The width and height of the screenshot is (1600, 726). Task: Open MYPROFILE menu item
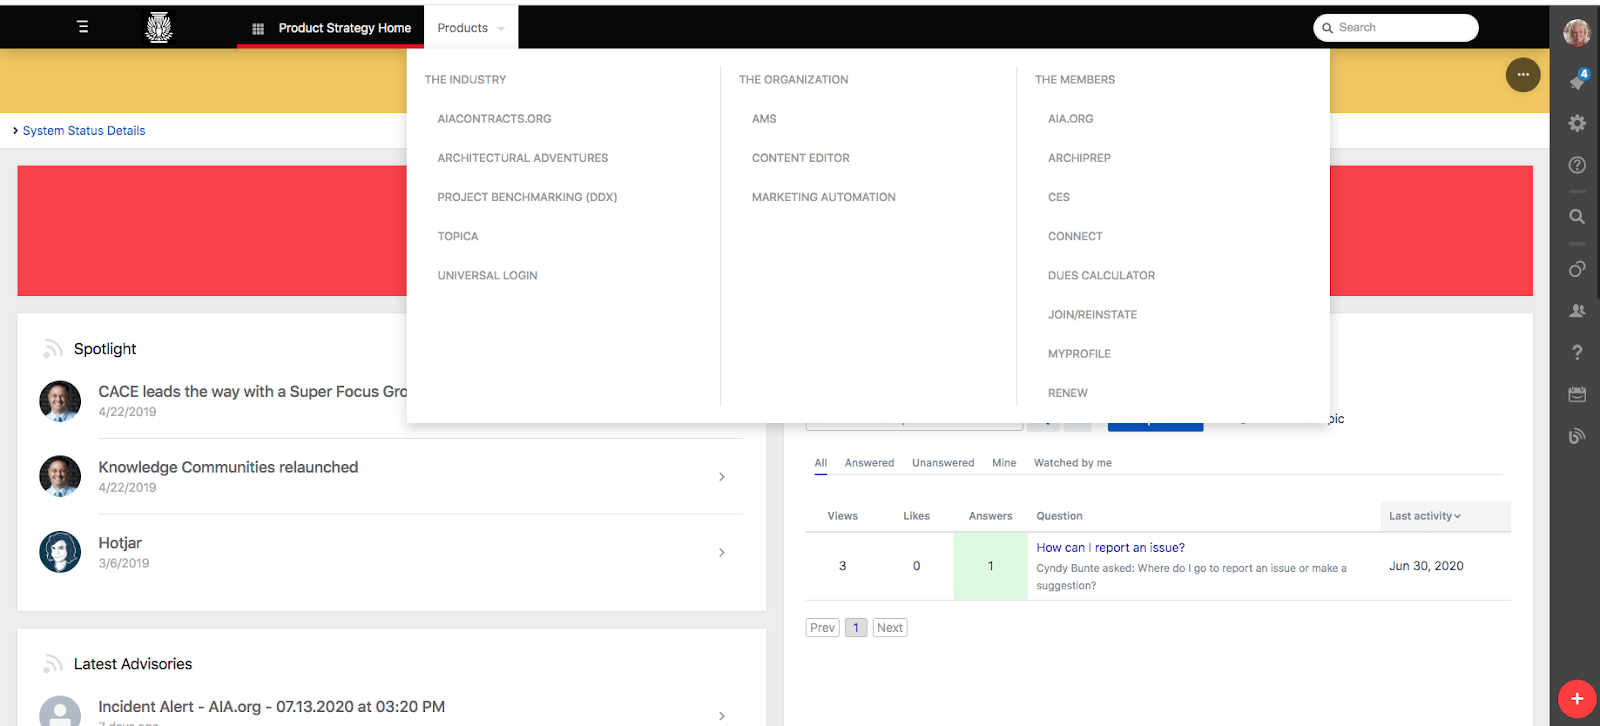click(1079, 353)
